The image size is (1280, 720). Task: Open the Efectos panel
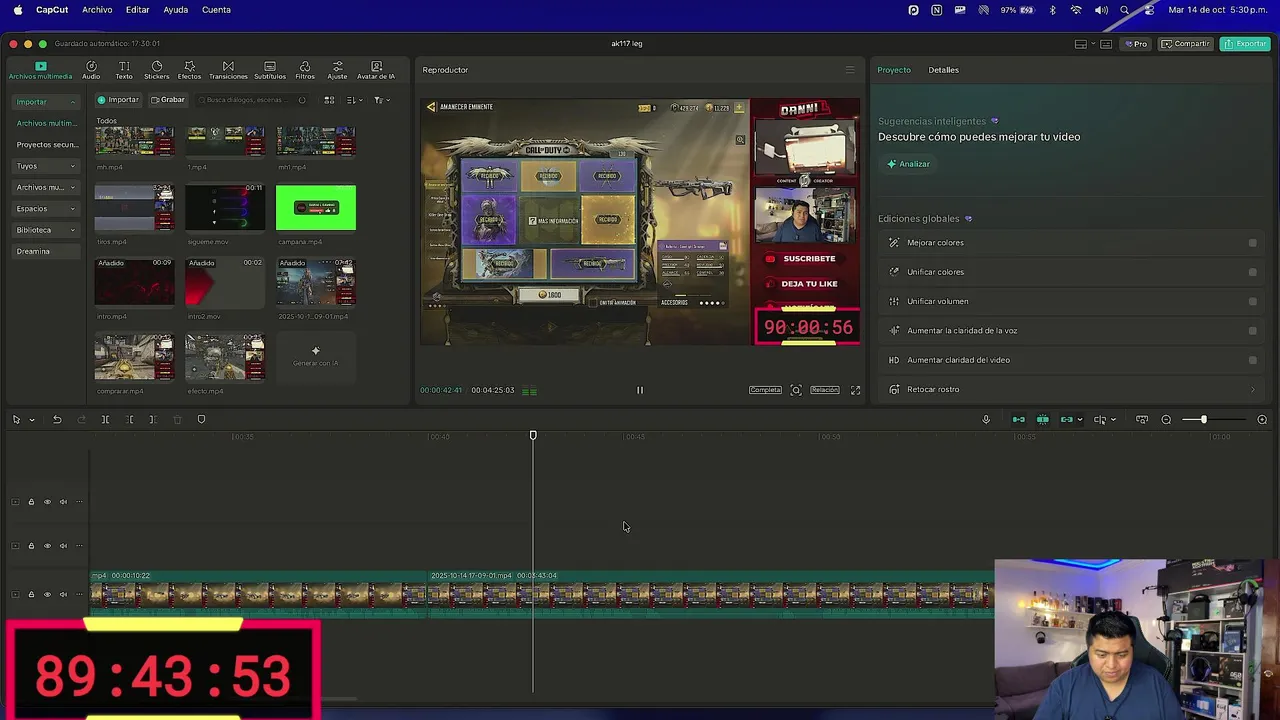tap(189, 70)
